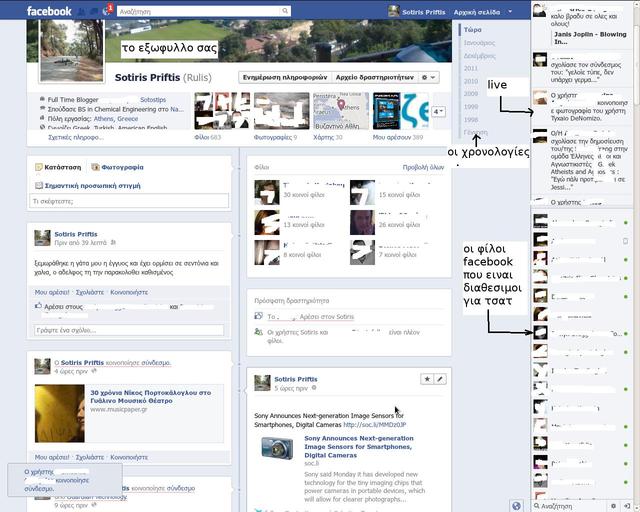This screenshot has width=640, height=512.
Task: Open the friend with 26 κοινοί φίλοι
Action: [362, 223]
